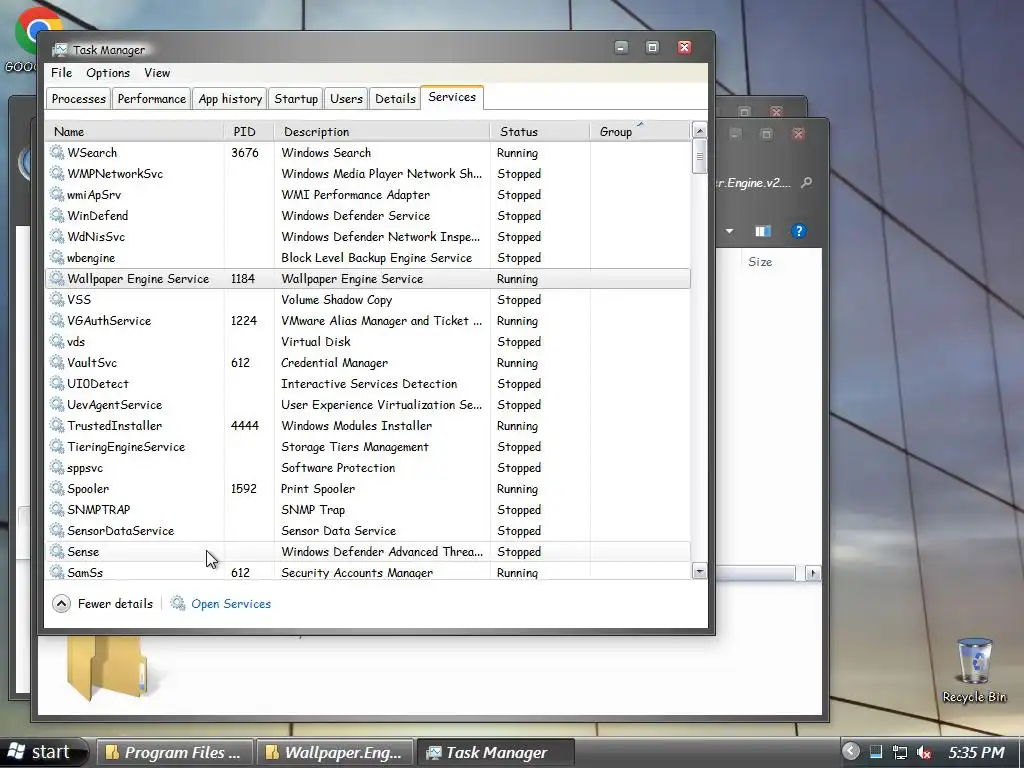Sort services by Group column header
This screenshot has height=768, width=1024.
640,131
